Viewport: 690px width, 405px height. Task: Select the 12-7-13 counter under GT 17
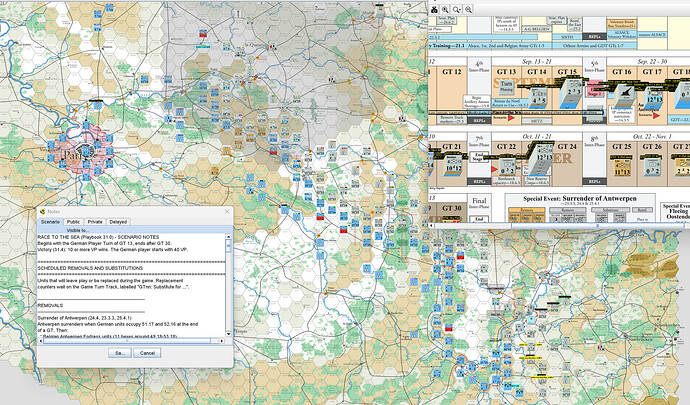655,100
